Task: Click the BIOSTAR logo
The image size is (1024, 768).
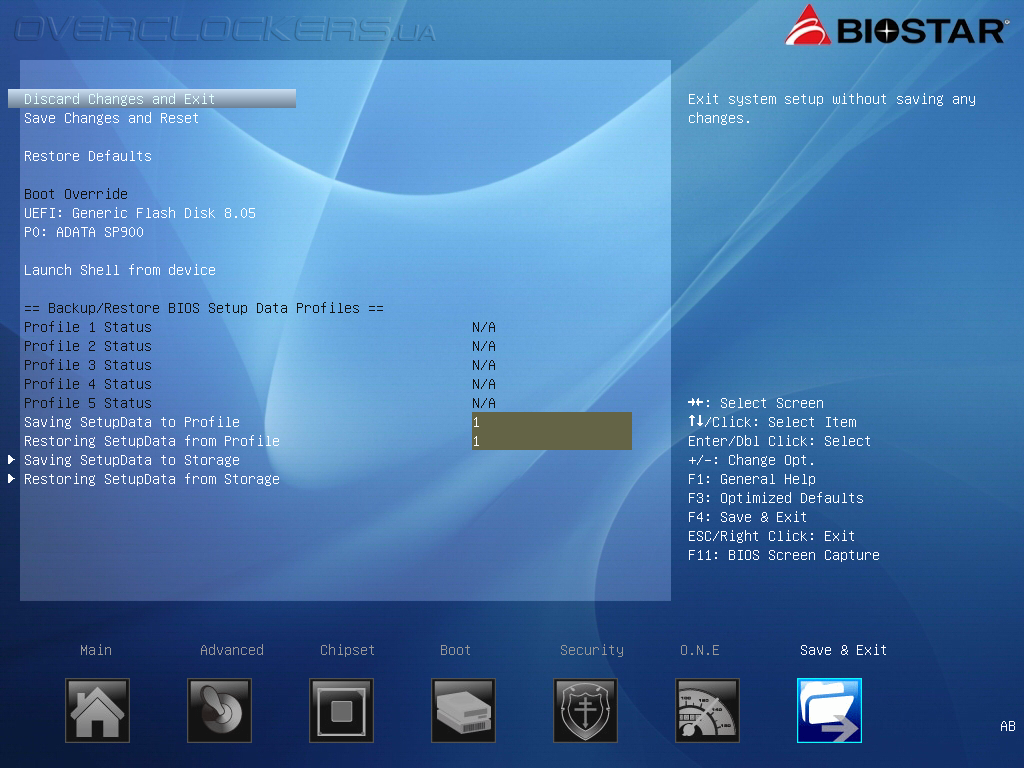Action: pyautogui.click(x=897, y=27)
